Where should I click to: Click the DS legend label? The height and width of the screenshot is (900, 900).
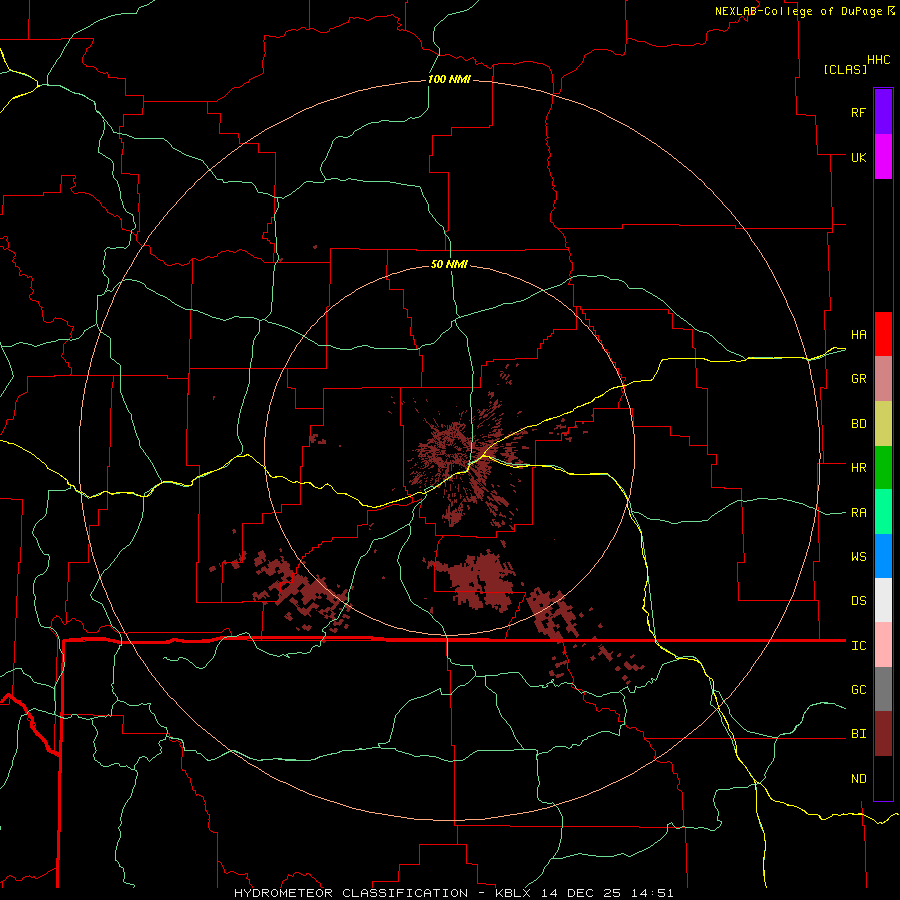pyautogui.click(x=859, y=601)
